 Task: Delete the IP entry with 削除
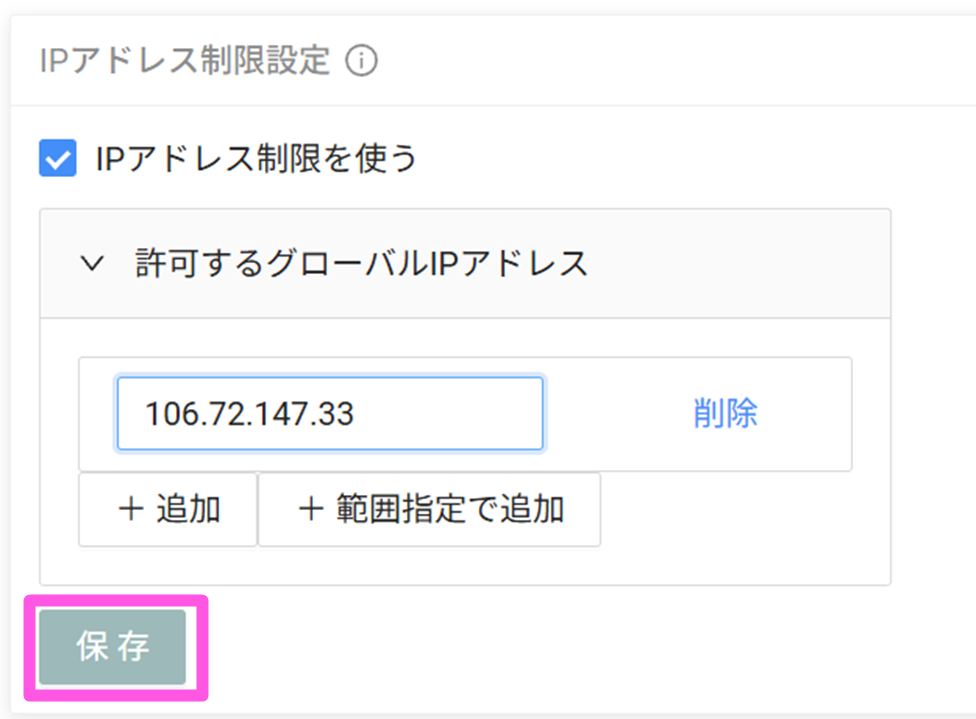tap(725, 414)
